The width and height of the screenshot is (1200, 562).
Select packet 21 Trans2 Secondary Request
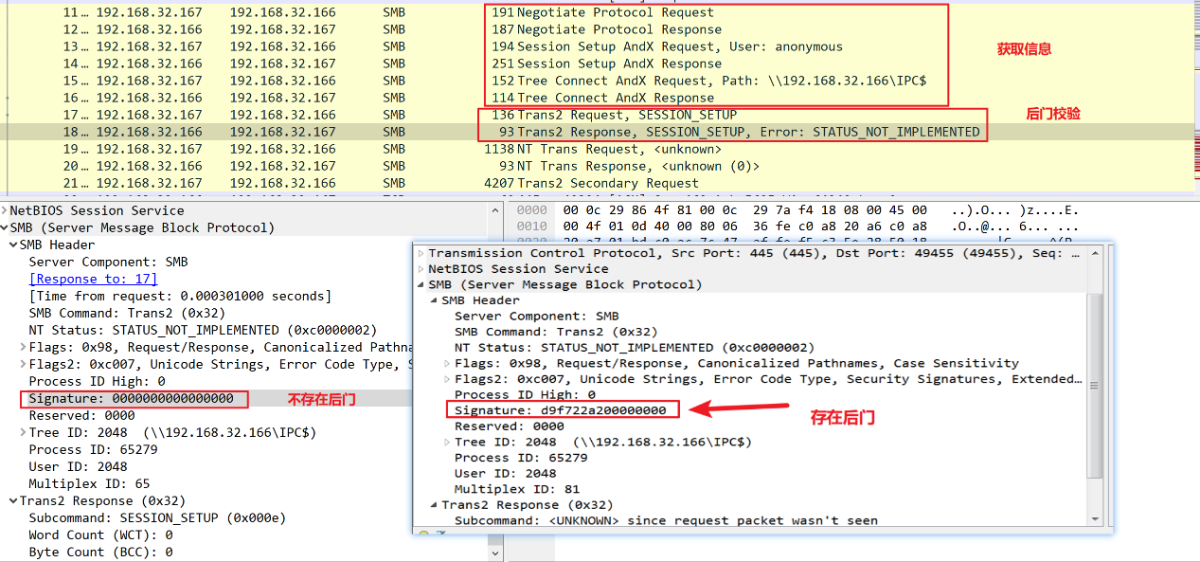pyautogui.click(x=600, y=183)
